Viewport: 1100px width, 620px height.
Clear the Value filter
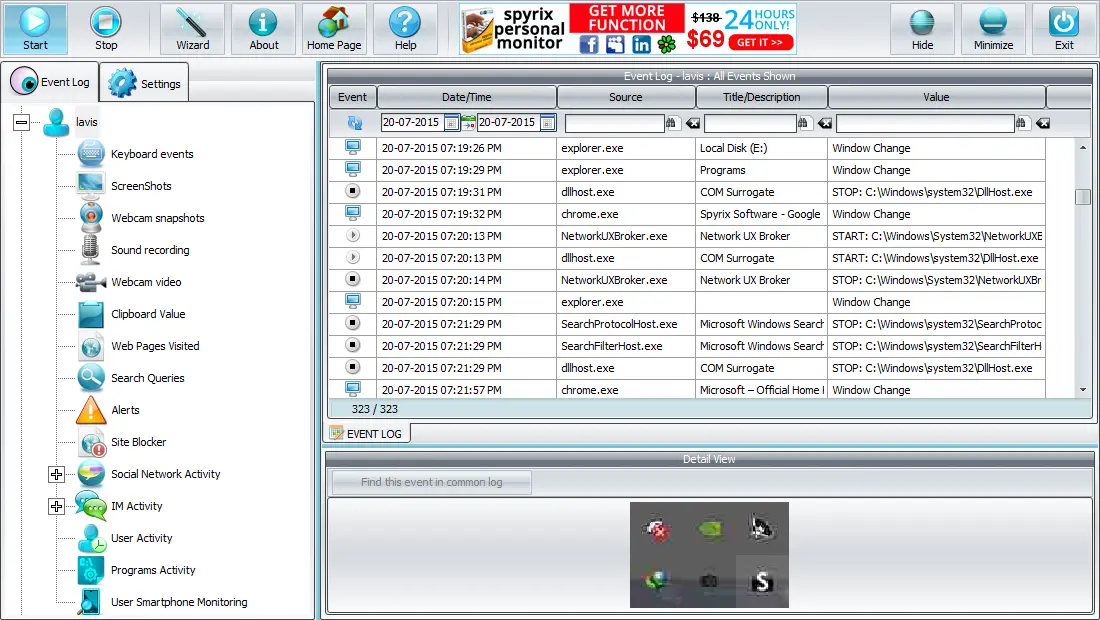[x=1043, y=123]
